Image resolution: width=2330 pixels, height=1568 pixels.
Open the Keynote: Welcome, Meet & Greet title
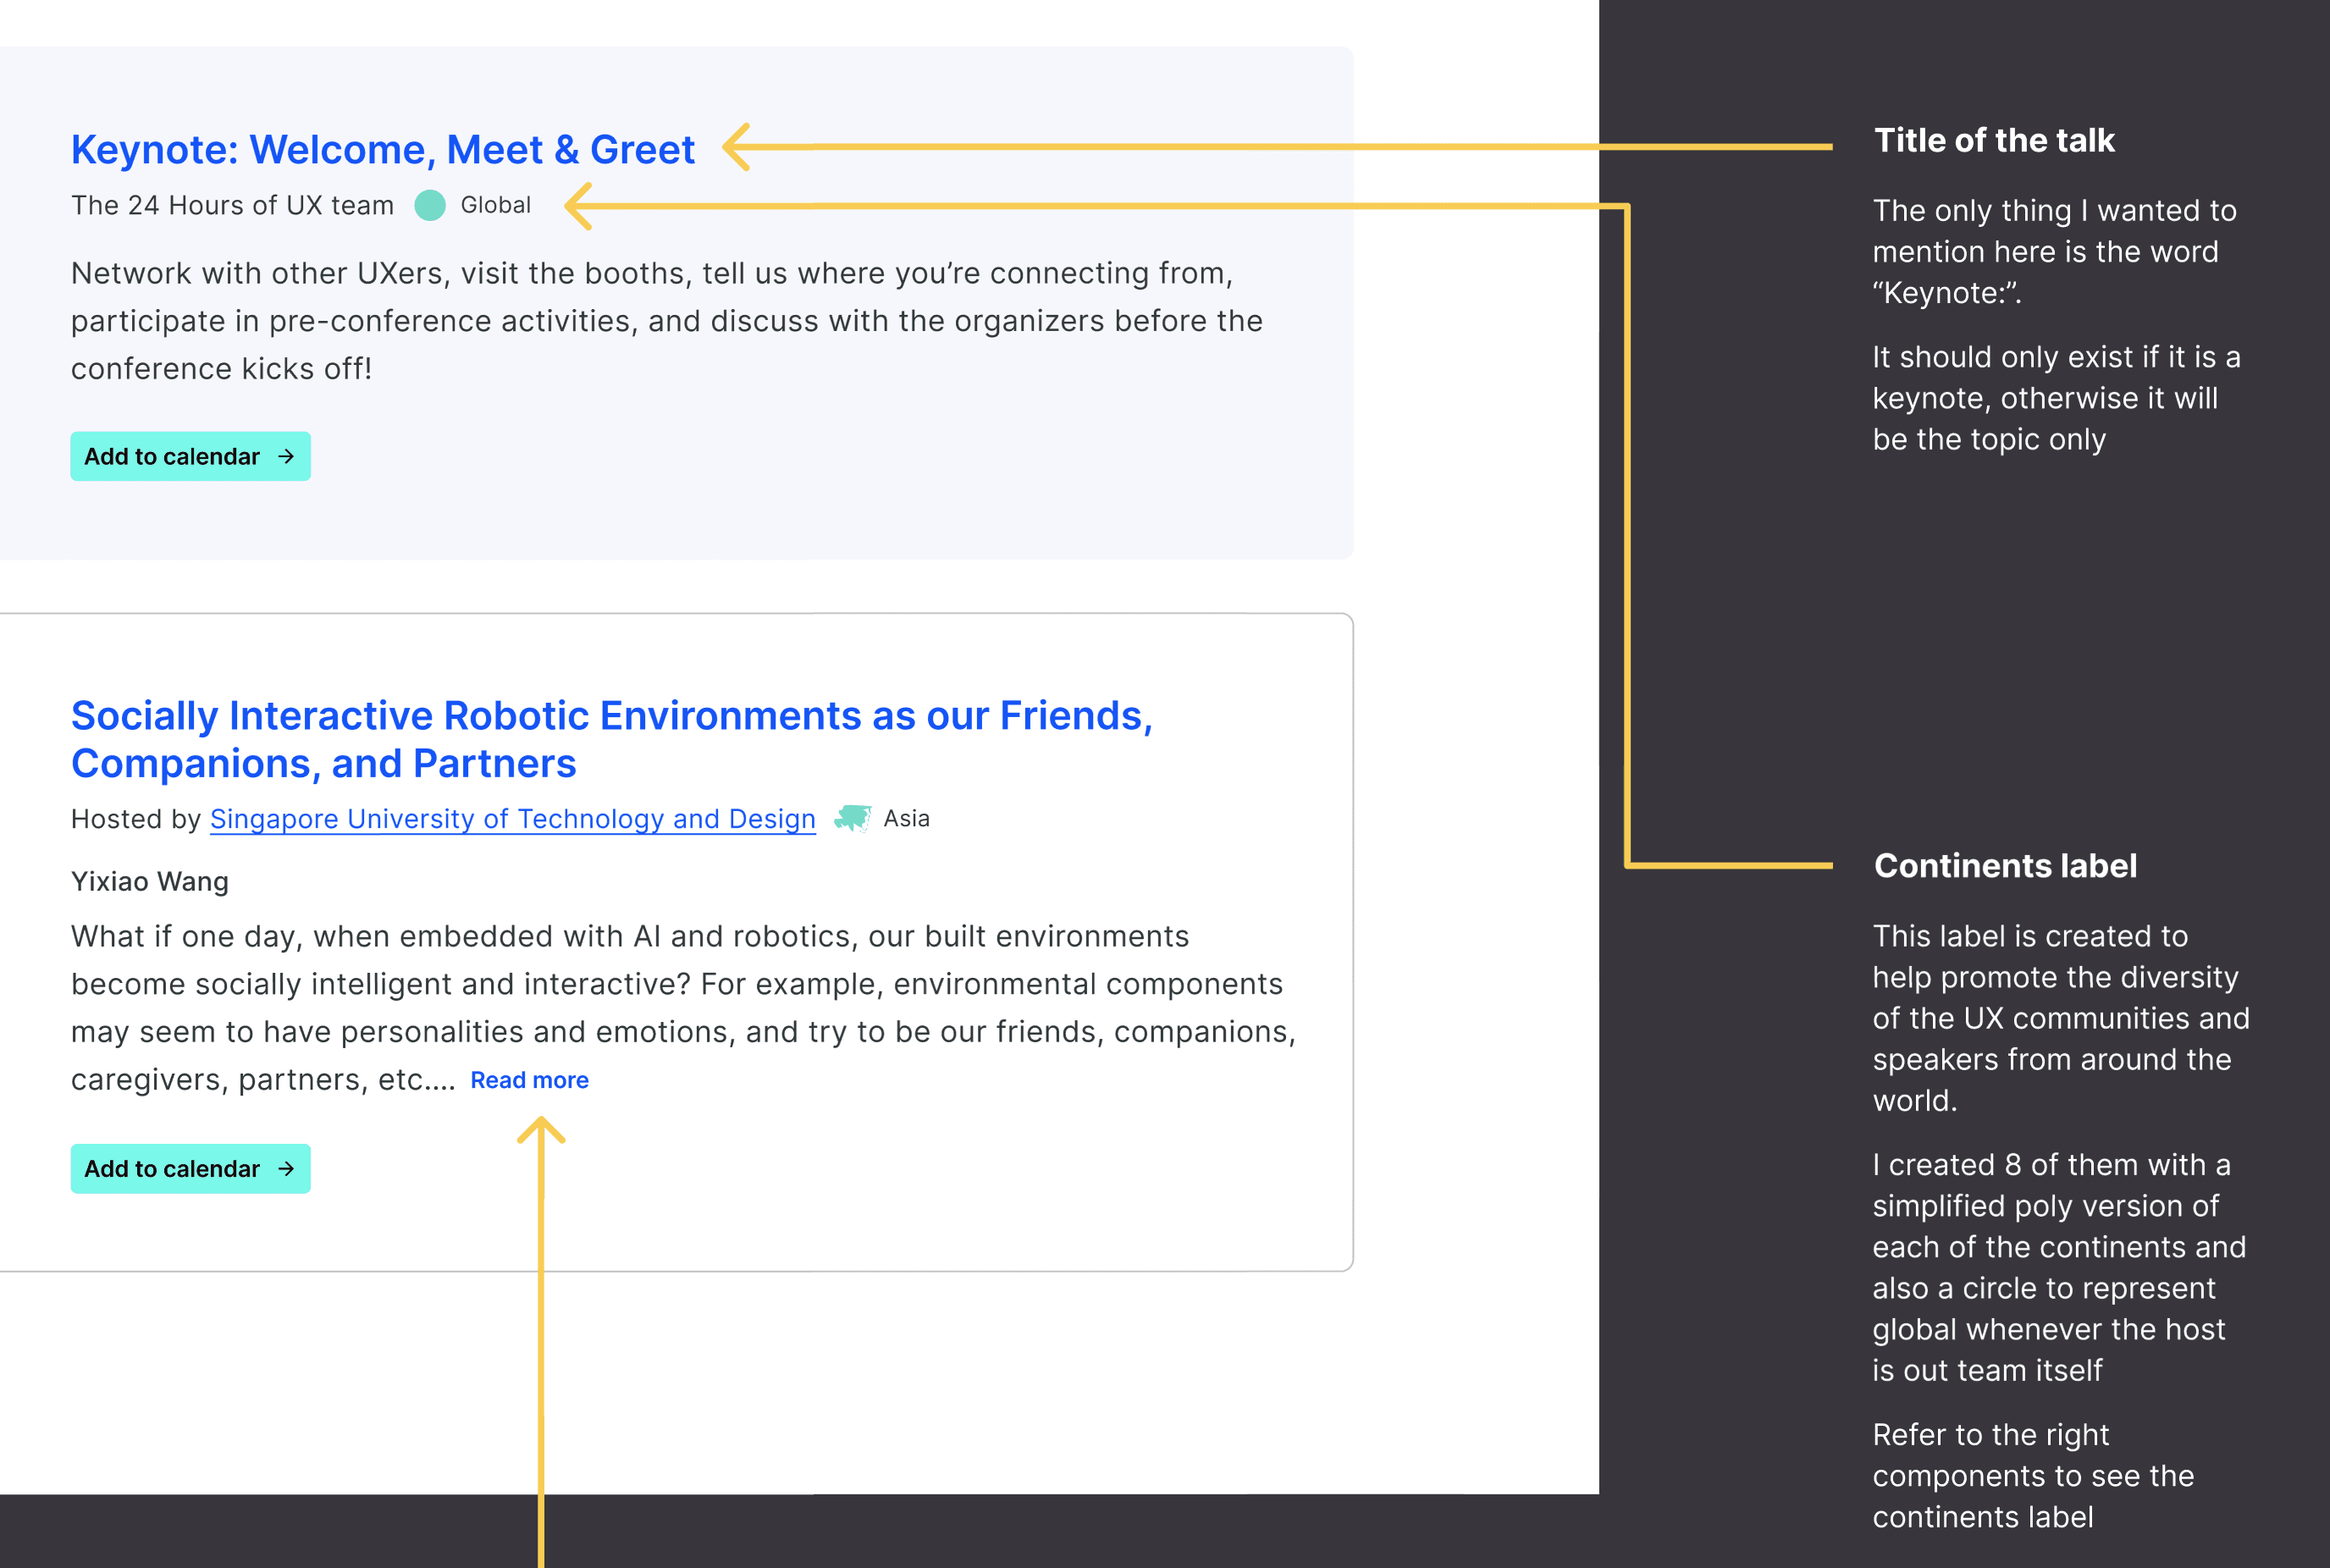[x=382, y=150]
